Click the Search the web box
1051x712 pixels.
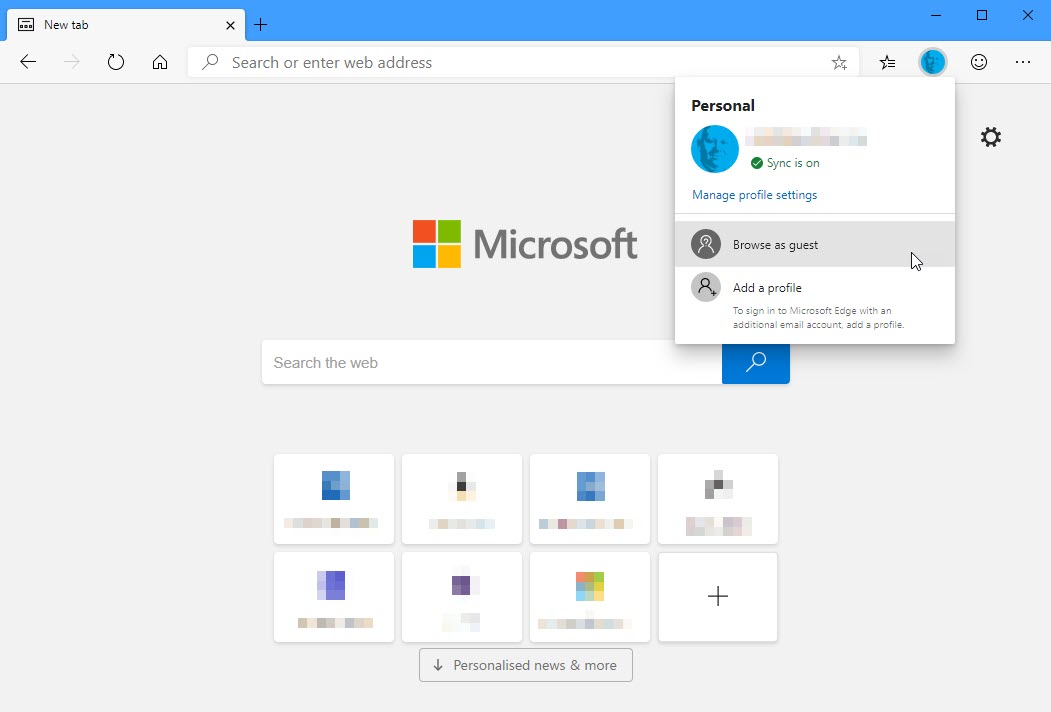coord(492,362)
